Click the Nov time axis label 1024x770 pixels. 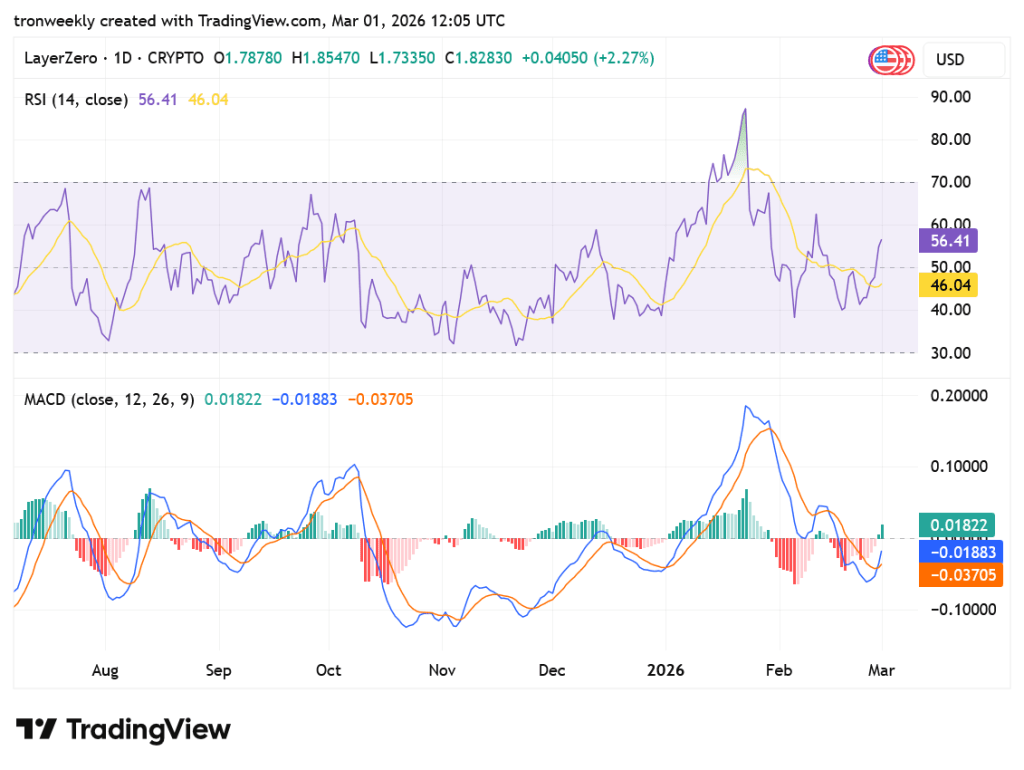pos(442,671)
